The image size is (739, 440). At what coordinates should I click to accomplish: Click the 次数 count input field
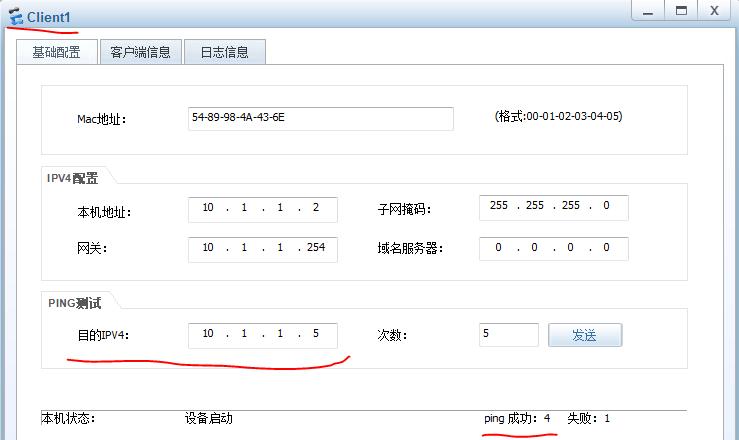(x=509, y=334)
